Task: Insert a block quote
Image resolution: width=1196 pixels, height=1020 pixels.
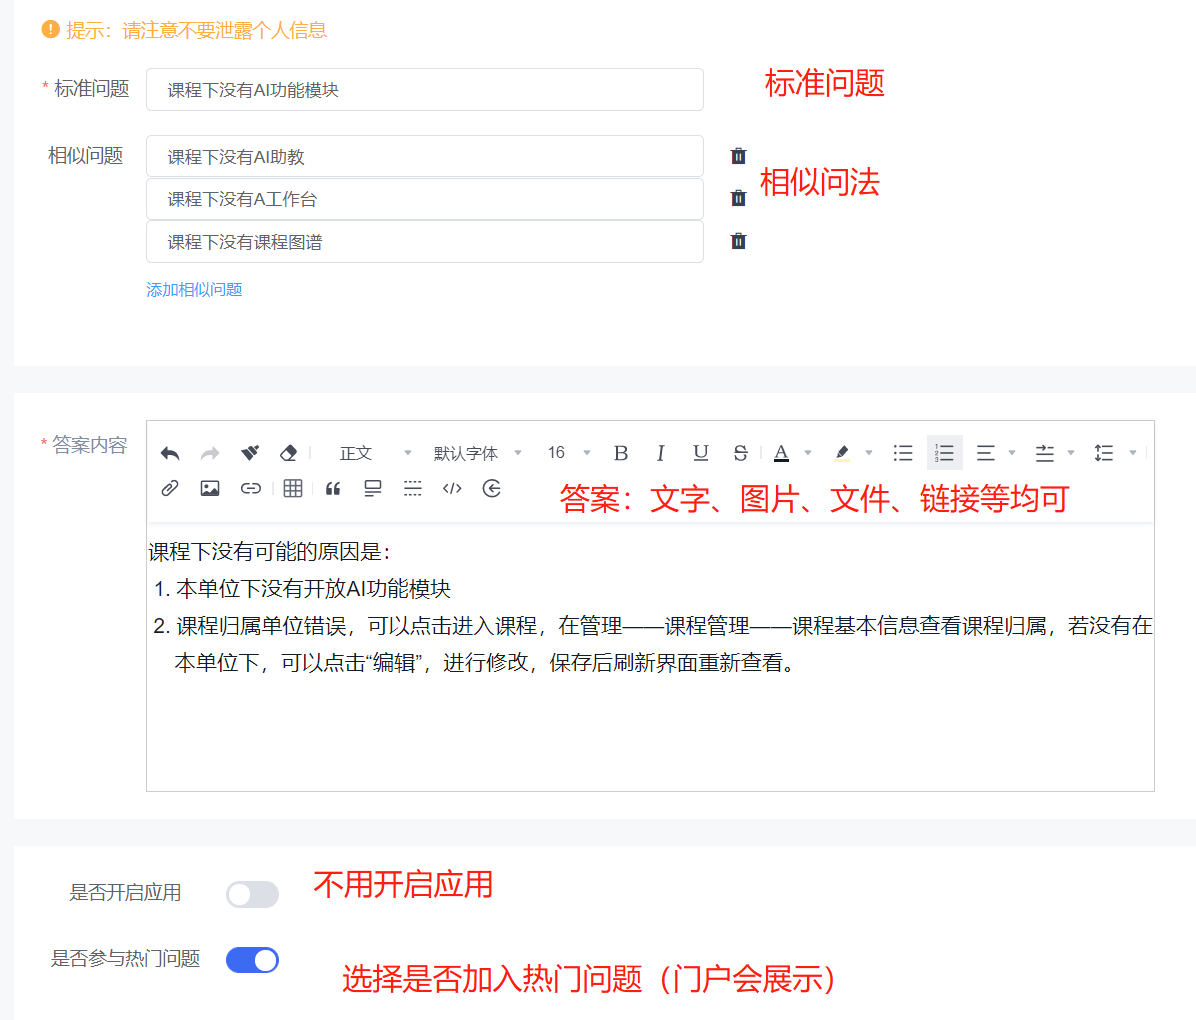Action: point(333,489)
